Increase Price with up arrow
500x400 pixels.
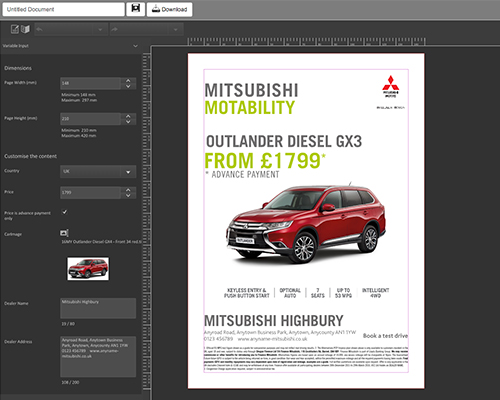click(x=128, y=190)
